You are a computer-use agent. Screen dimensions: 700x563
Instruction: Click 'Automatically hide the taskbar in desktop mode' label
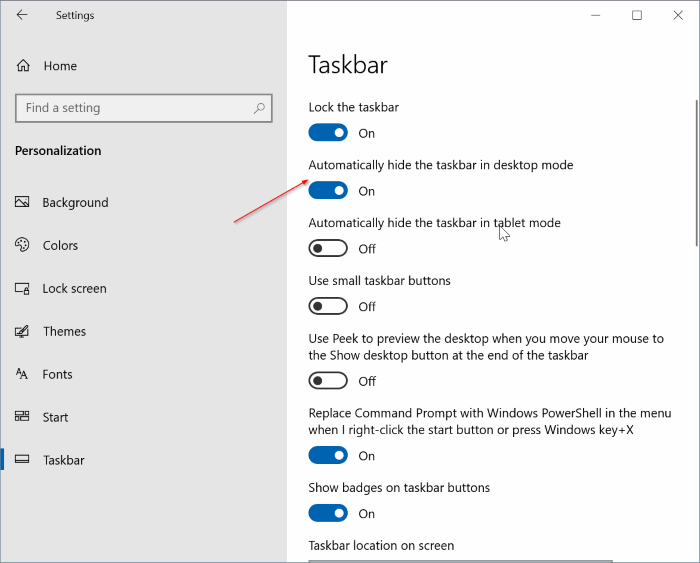[441, 165]
